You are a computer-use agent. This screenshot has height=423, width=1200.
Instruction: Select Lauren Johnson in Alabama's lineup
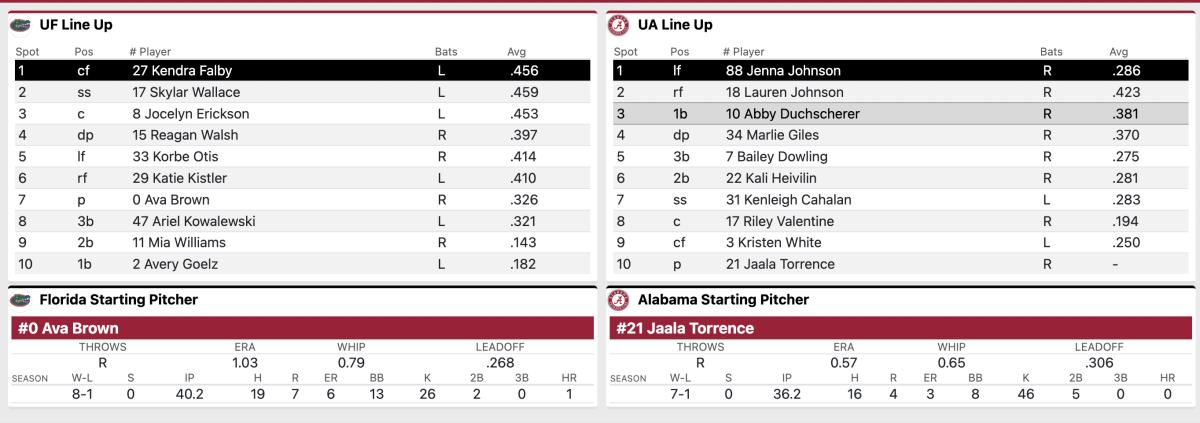(785, 92)
